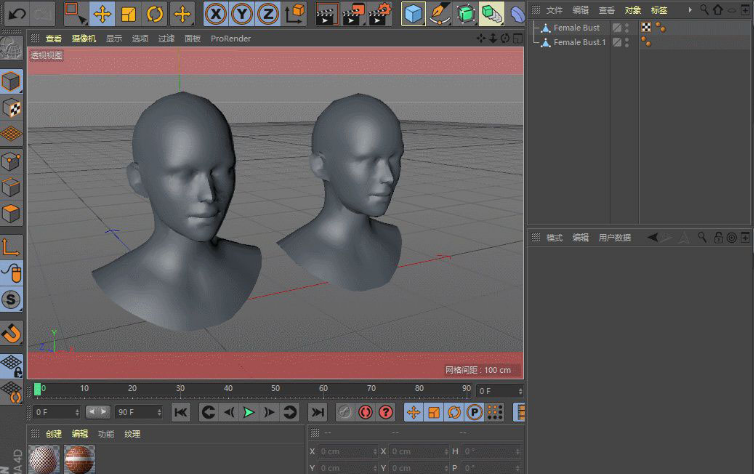Switch to Polygons mode in left sidebar
Viewport: 754px width, 474px height.
tap(12, 213)
